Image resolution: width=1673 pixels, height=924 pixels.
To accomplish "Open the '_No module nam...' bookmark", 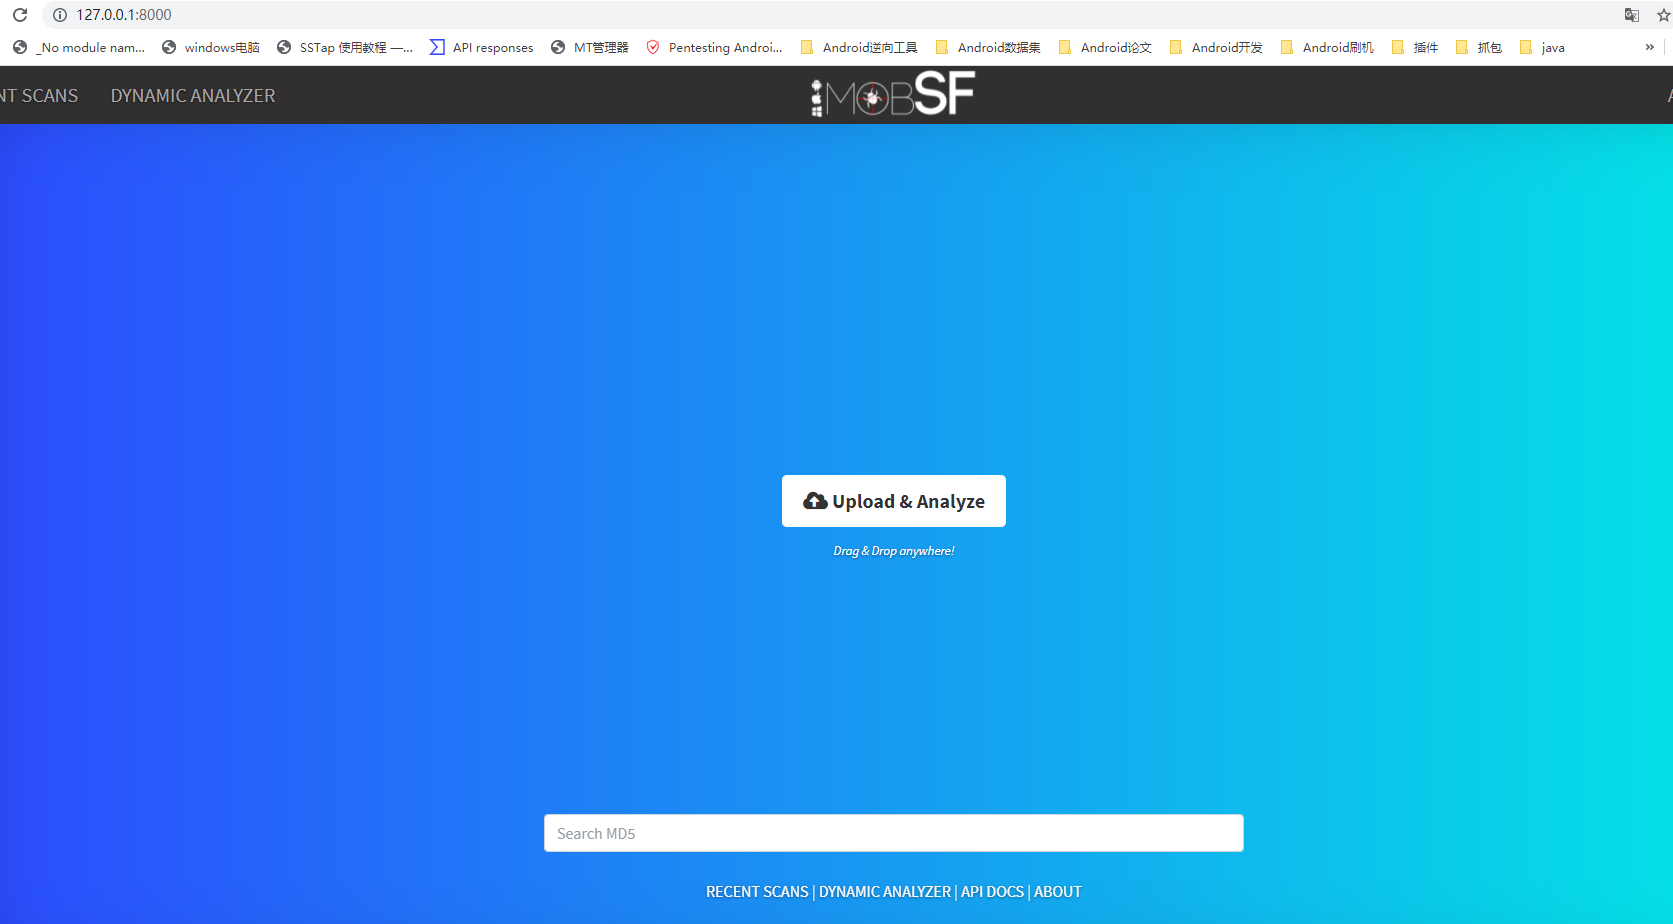I will tap(79, 47).
